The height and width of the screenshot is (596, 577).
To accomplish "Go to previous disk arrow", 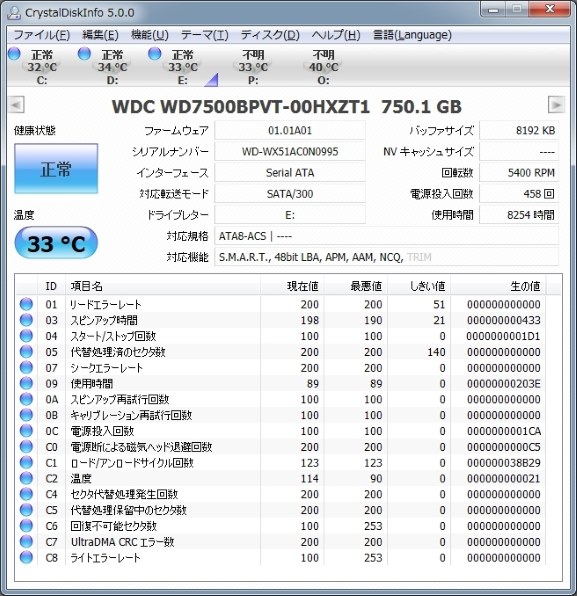I will [x=17, y=105].
